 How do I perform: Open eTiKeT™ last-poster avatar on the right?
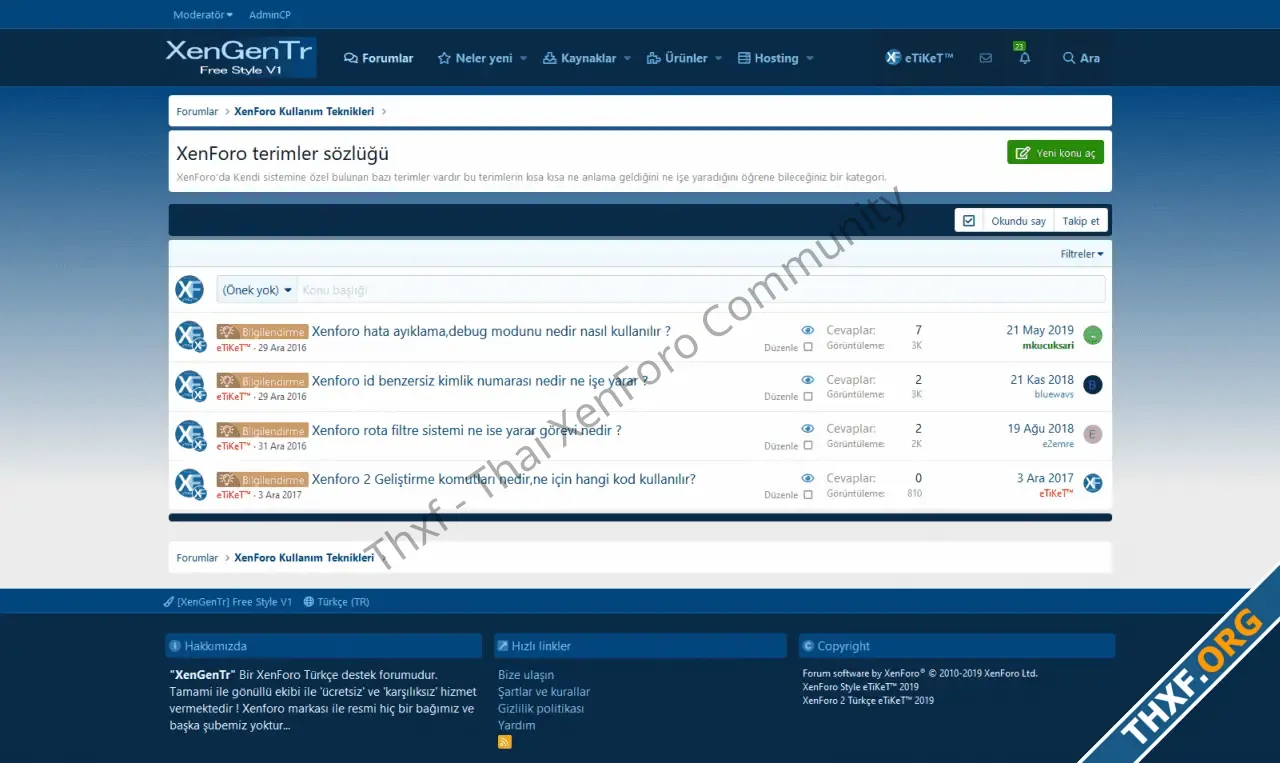coord(1093,483)
